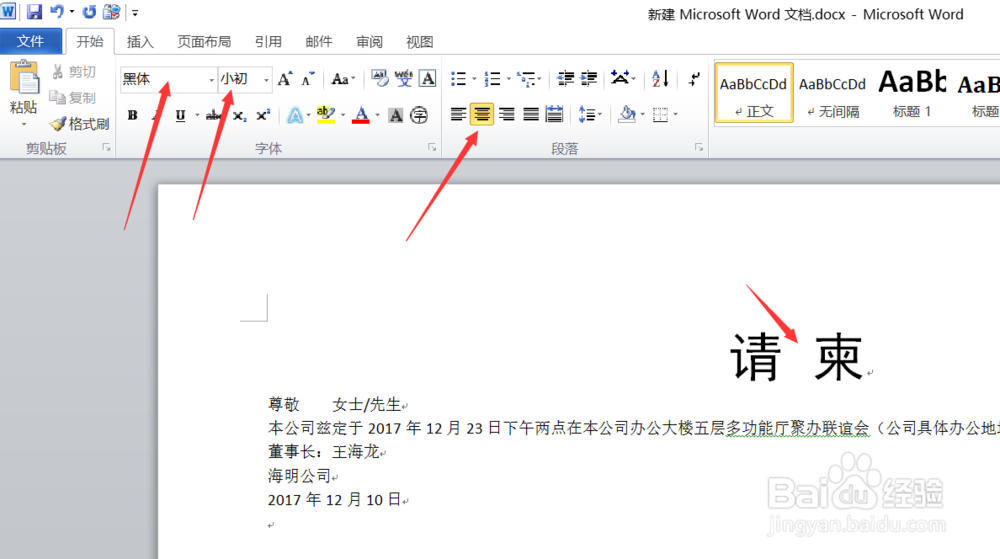
Task: Click the Distributed alignment icon
Action: [554, 115]
